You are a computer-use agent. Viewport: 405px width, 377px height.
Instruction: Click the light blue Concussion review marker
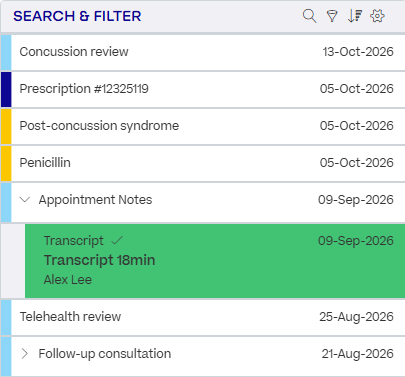(x=6, y=52)
